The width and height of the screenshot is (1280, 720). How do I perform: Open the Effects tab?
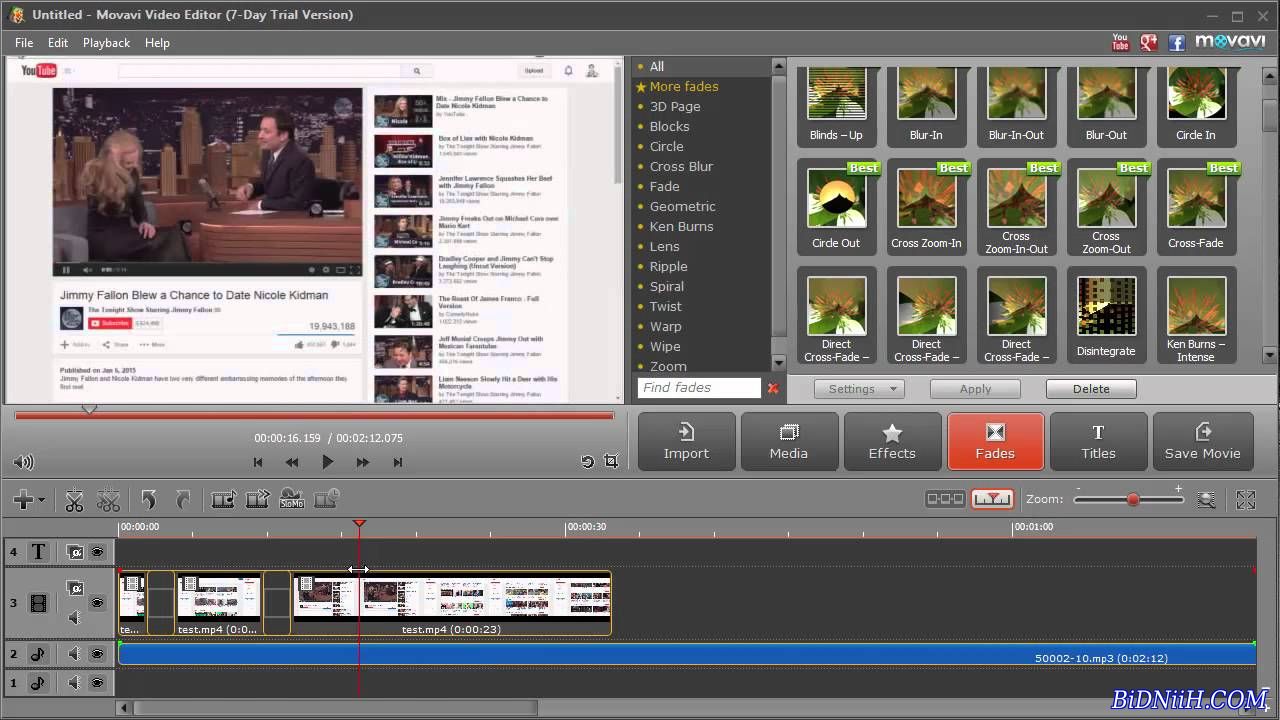(892, 441)
